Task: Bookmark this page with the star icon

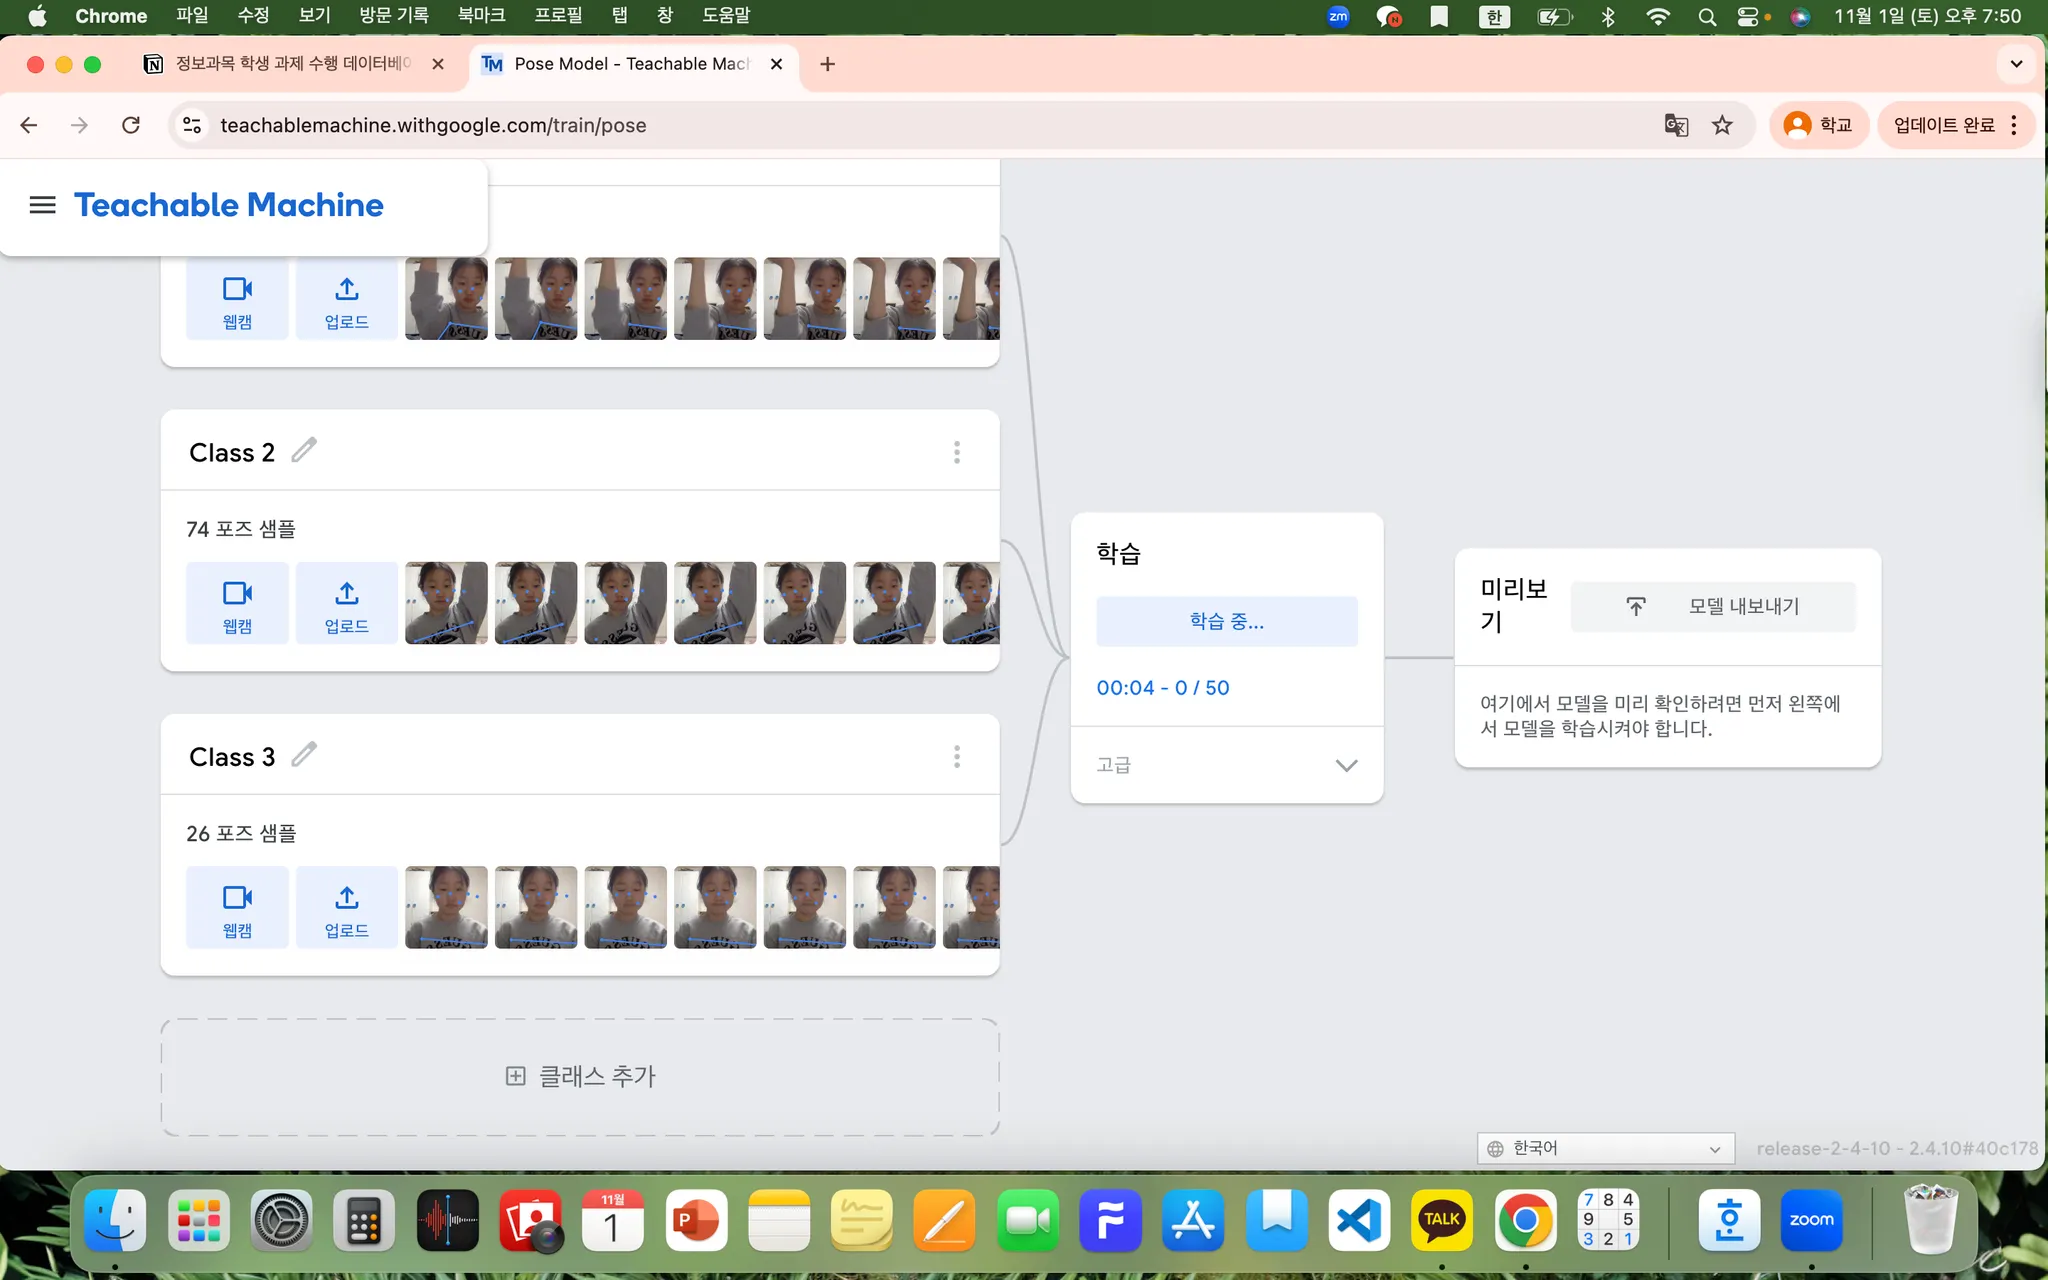Action: click(x=1722, y=125)
